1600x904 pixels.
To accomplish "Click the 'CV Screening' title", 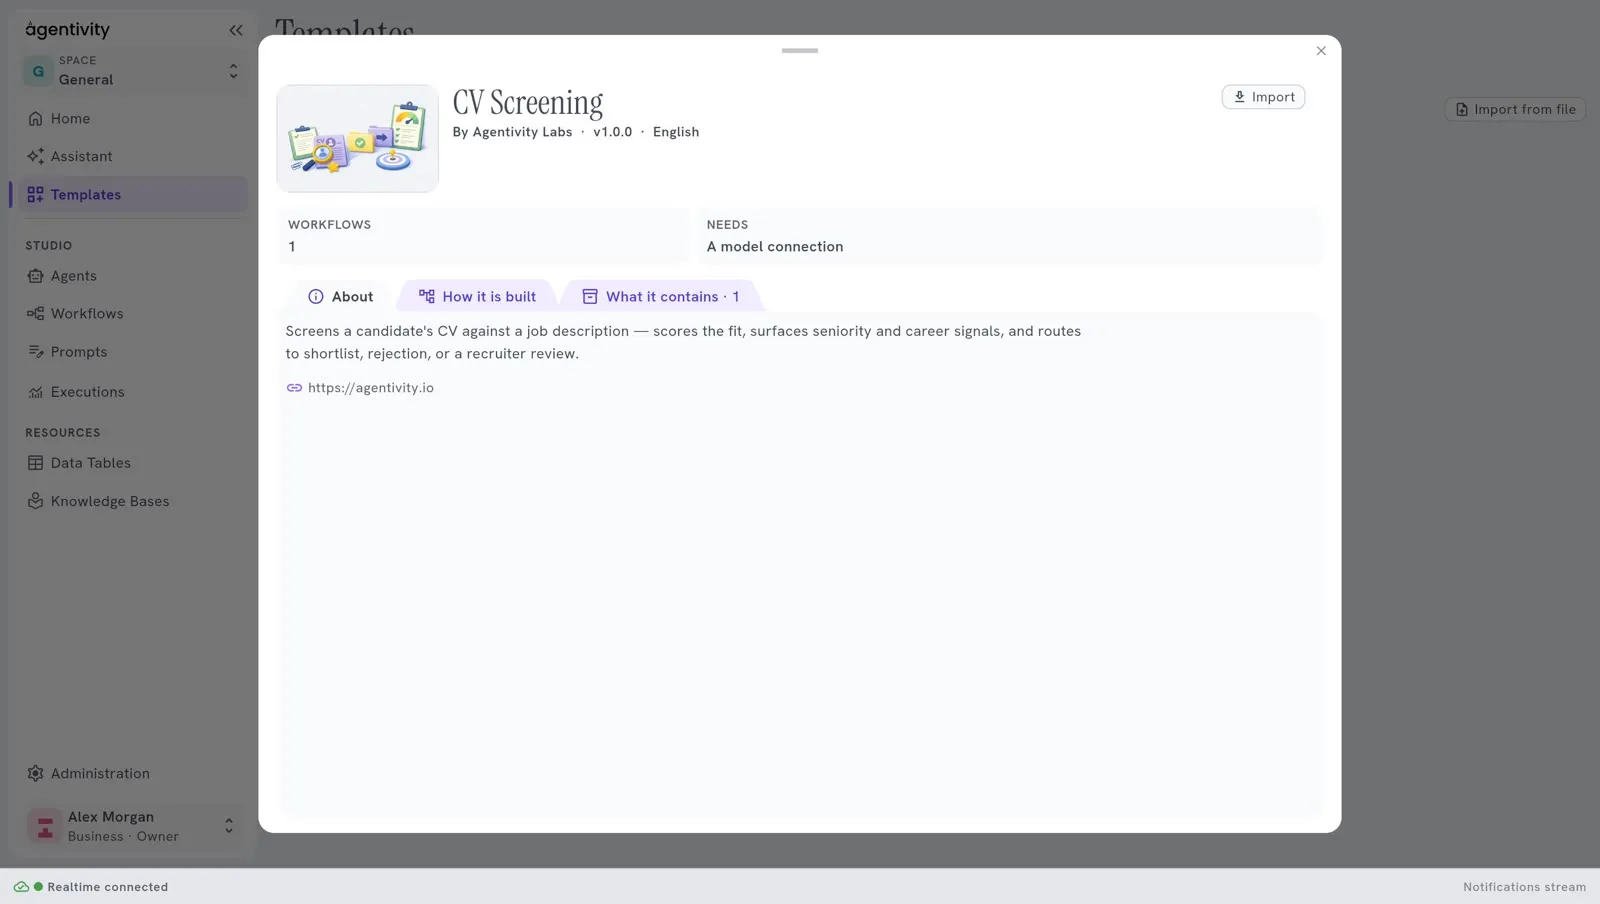I will [528, 103].
